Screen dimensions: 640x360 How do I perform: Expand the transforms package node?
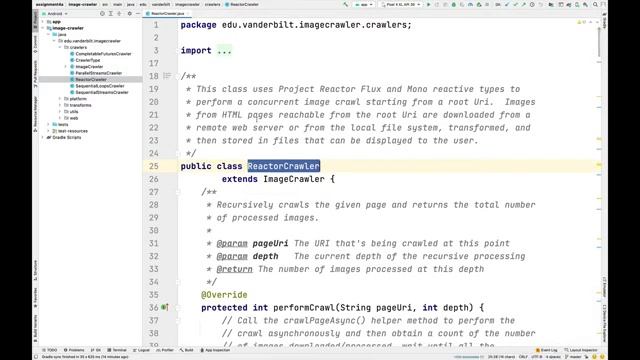[60, 105]
